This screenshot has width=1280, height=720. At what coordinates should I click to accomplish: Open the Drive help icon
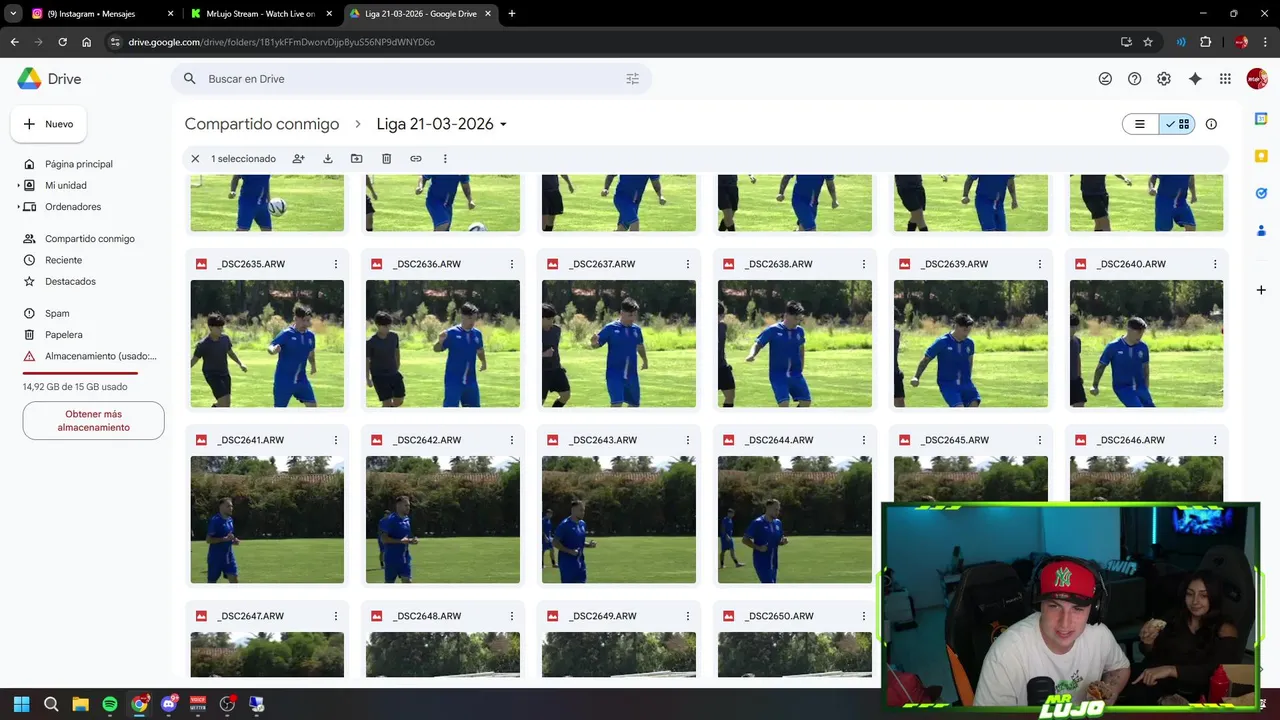(1134, 79)
